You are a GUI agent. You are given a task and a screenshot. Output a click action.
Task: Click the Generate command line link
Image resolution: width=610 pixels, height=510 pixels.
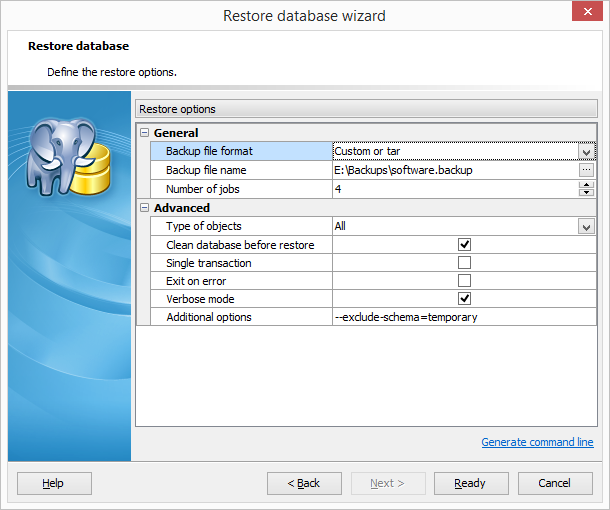[537, 442]
